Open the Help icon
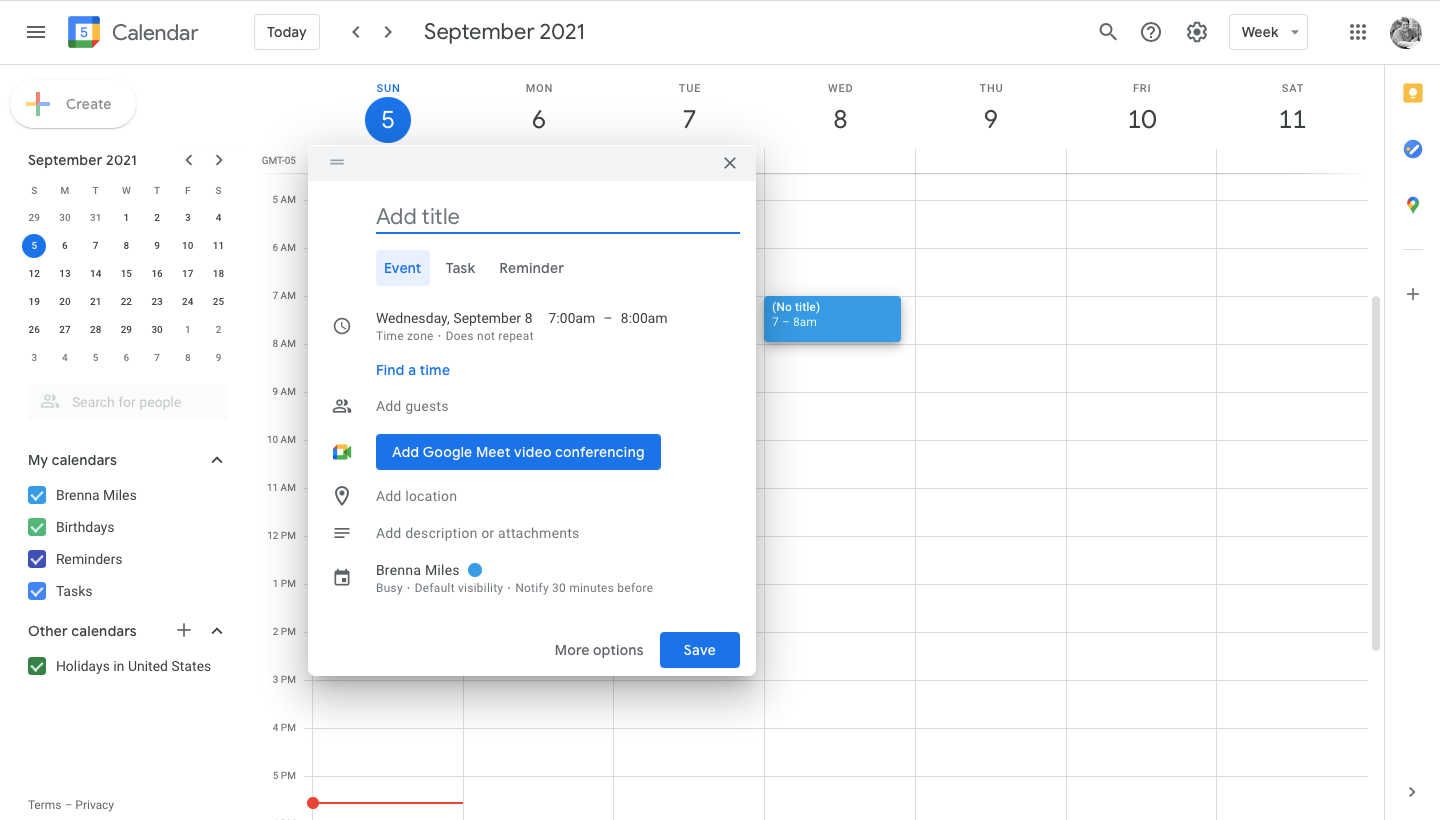 (1150, 32)
